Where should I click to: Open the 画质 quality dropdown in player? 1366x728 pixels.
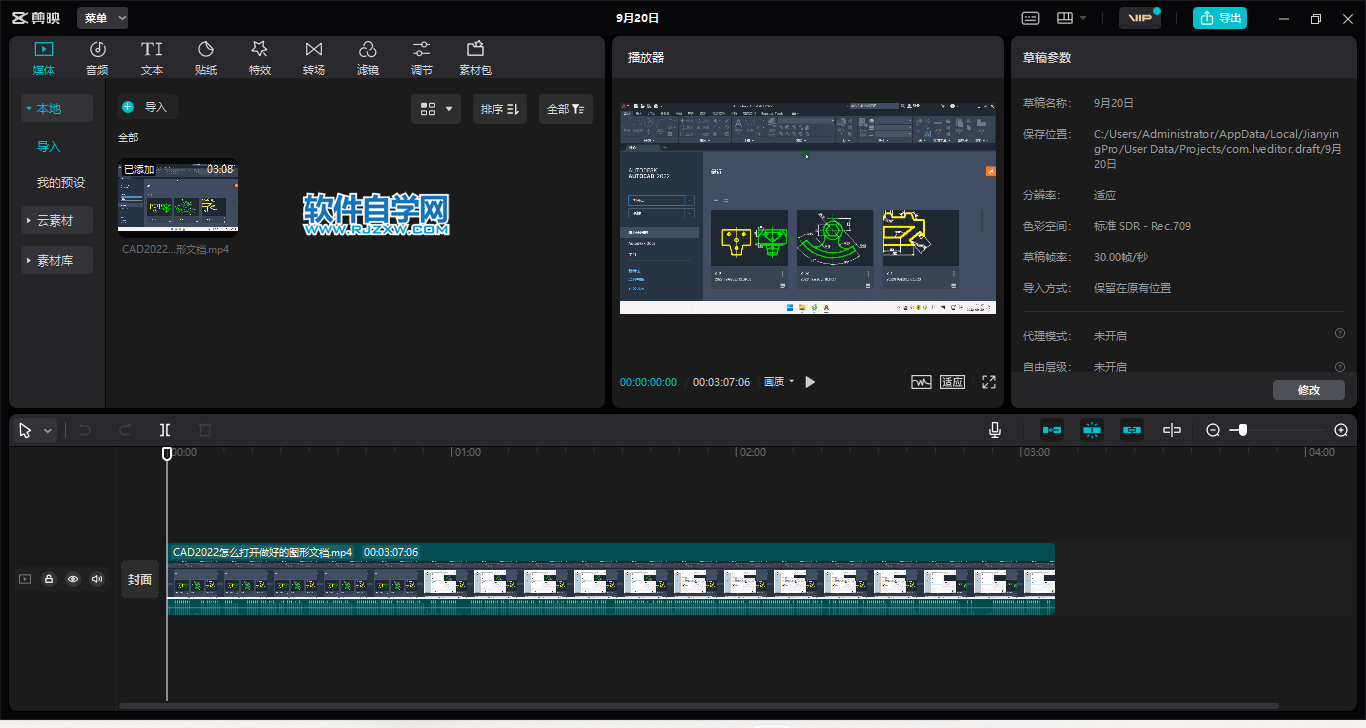point(779,382)
